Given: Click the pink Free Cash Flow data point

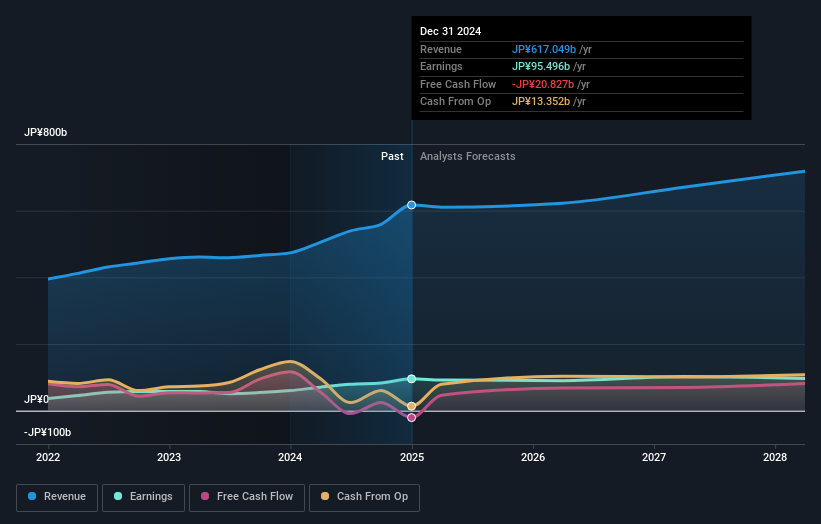Looking at the screenshot, I should [x=412, y=418].
